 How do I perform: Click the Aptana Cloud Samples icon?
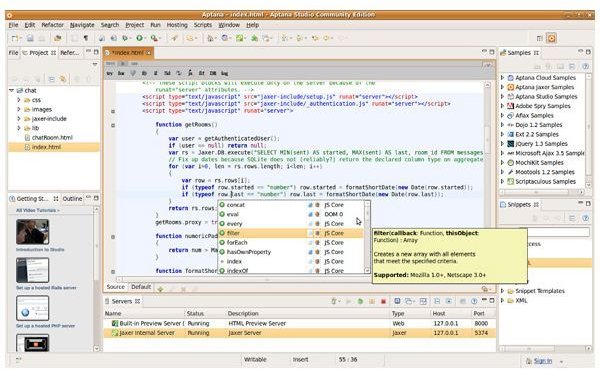point(510,78)
